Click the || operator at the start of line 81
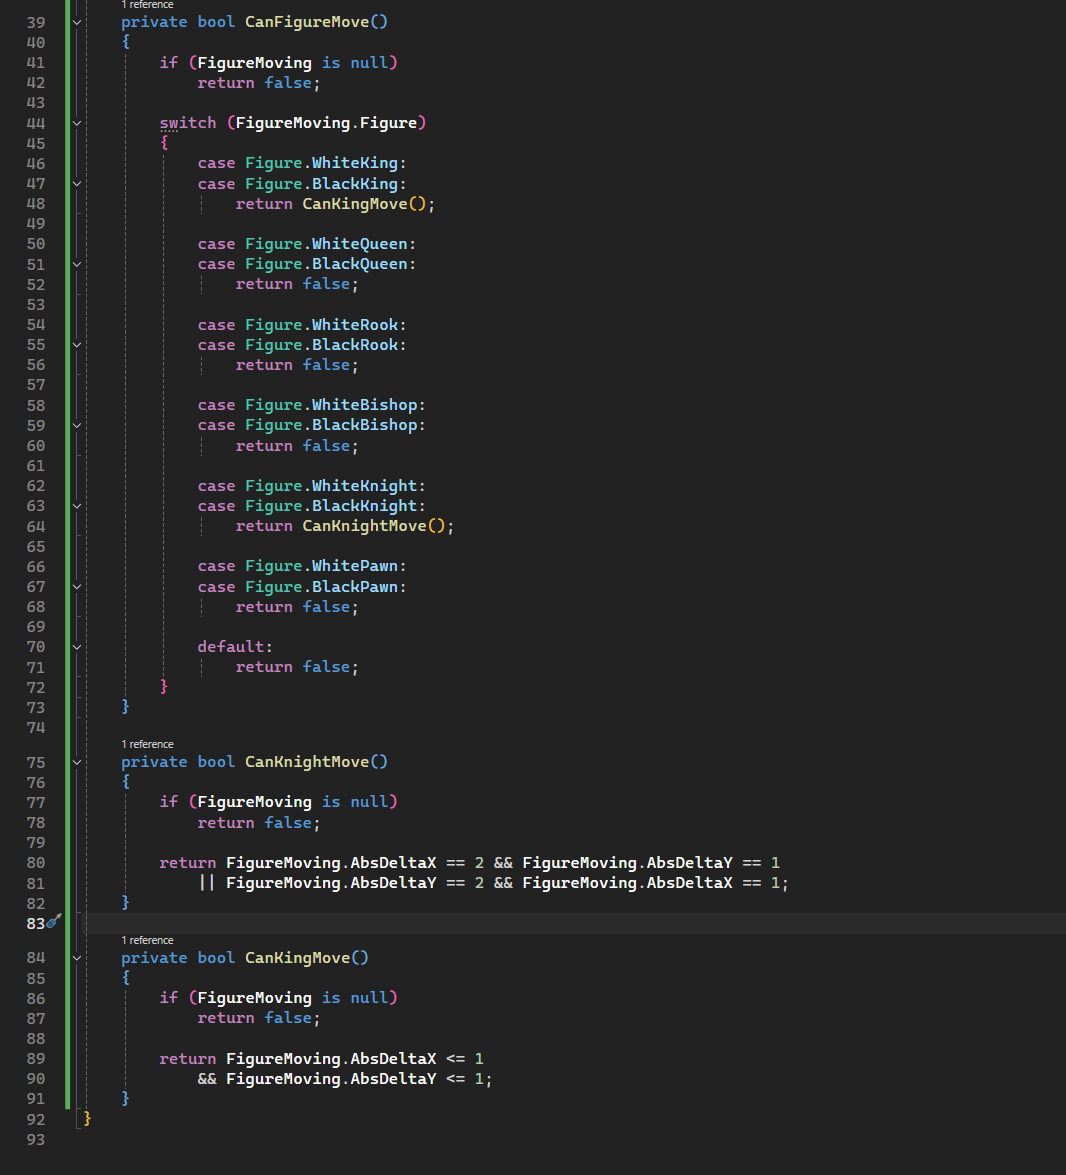The image size is (1066, 1175). click(x=207, y=883)
